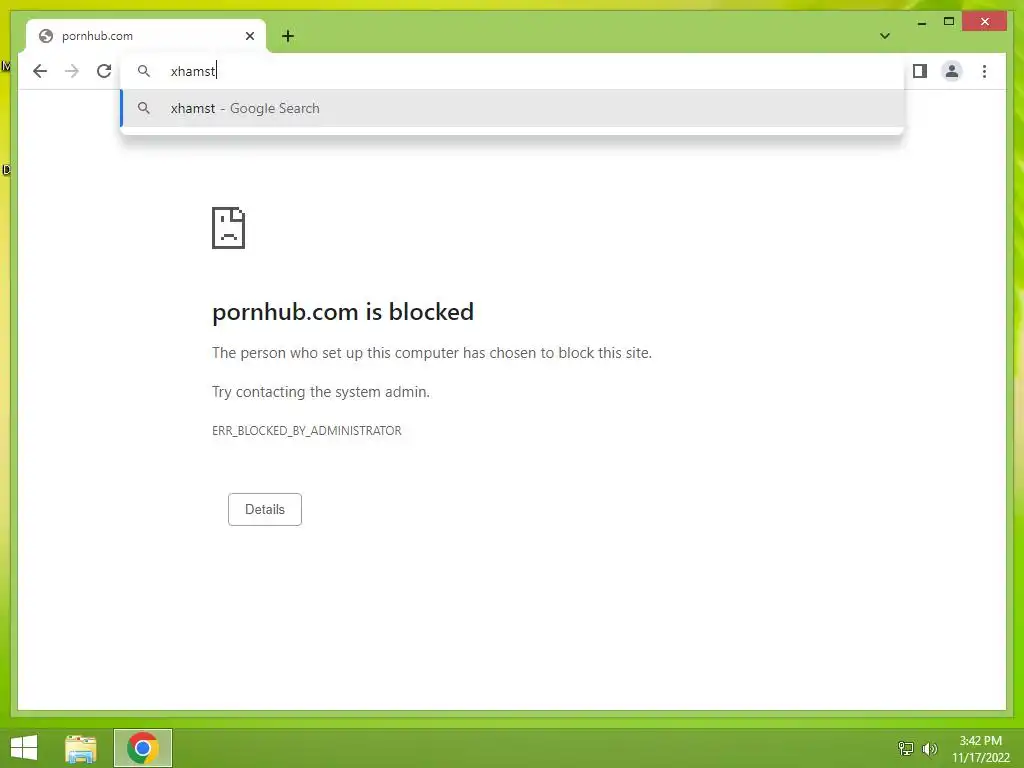Click the globe favicon on the tab
Image resolution: width=1024 pixels, height=768 pixels.
[46, 36]
